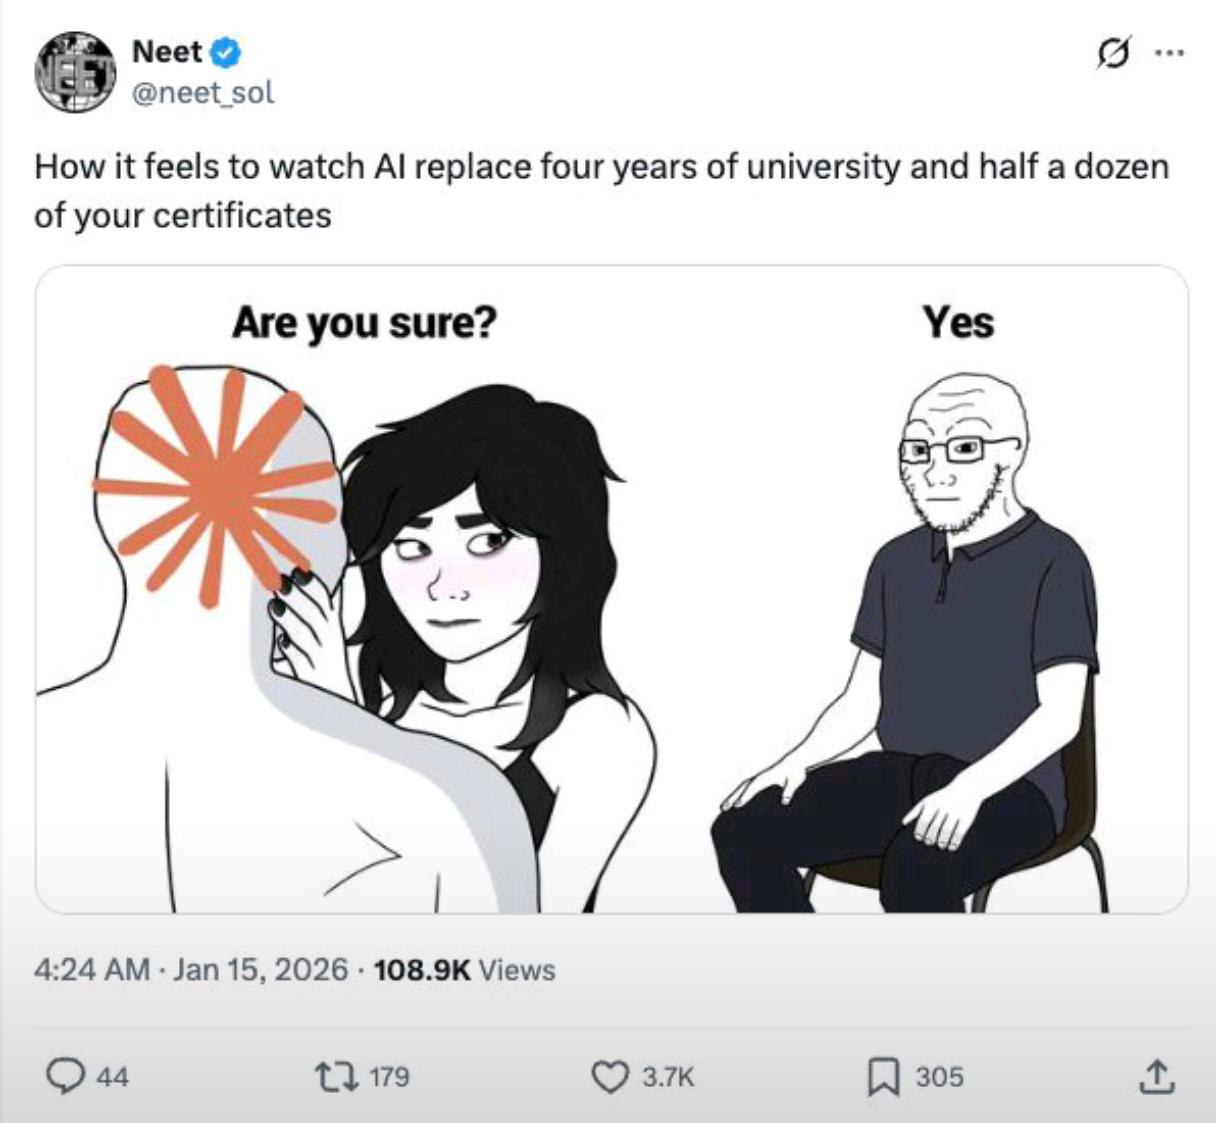The height and width of the screenshot is (1123, 1216).
Task: Click the 3.7K likes count
Action: point(667,1077)
